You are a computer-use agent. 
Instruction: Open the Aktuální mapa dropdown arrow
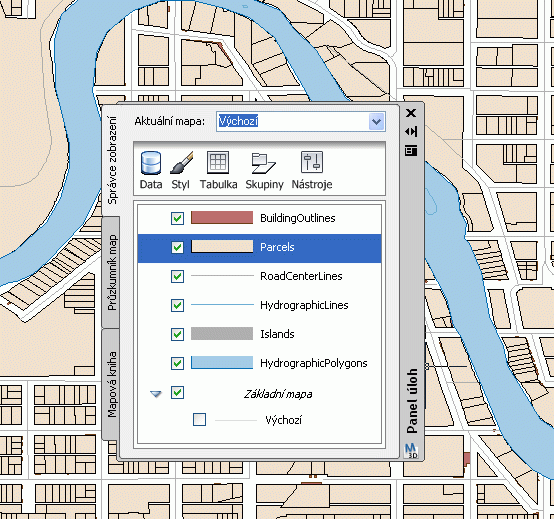376,122
